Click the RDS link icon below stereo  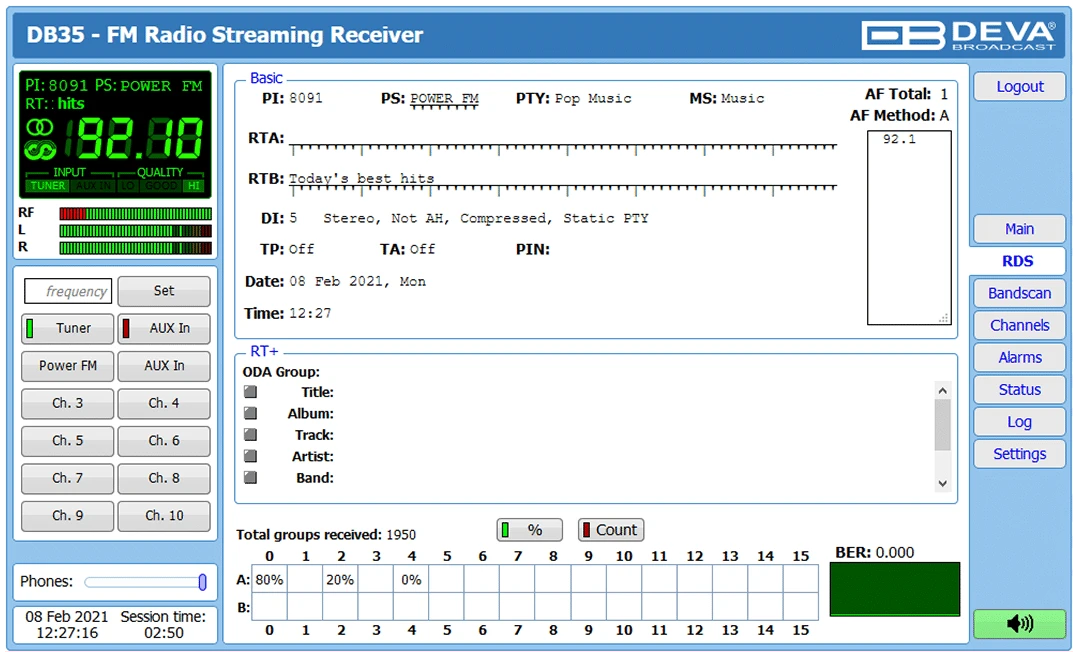[40, 150]
